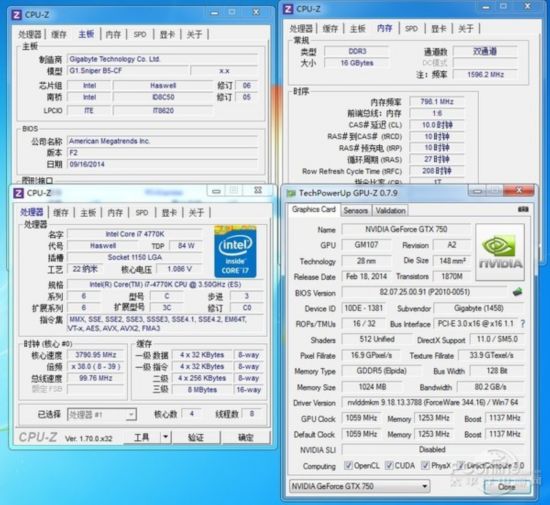
Task: Click the NVIDIA SLI Disabled field
Action: (433, 449)
